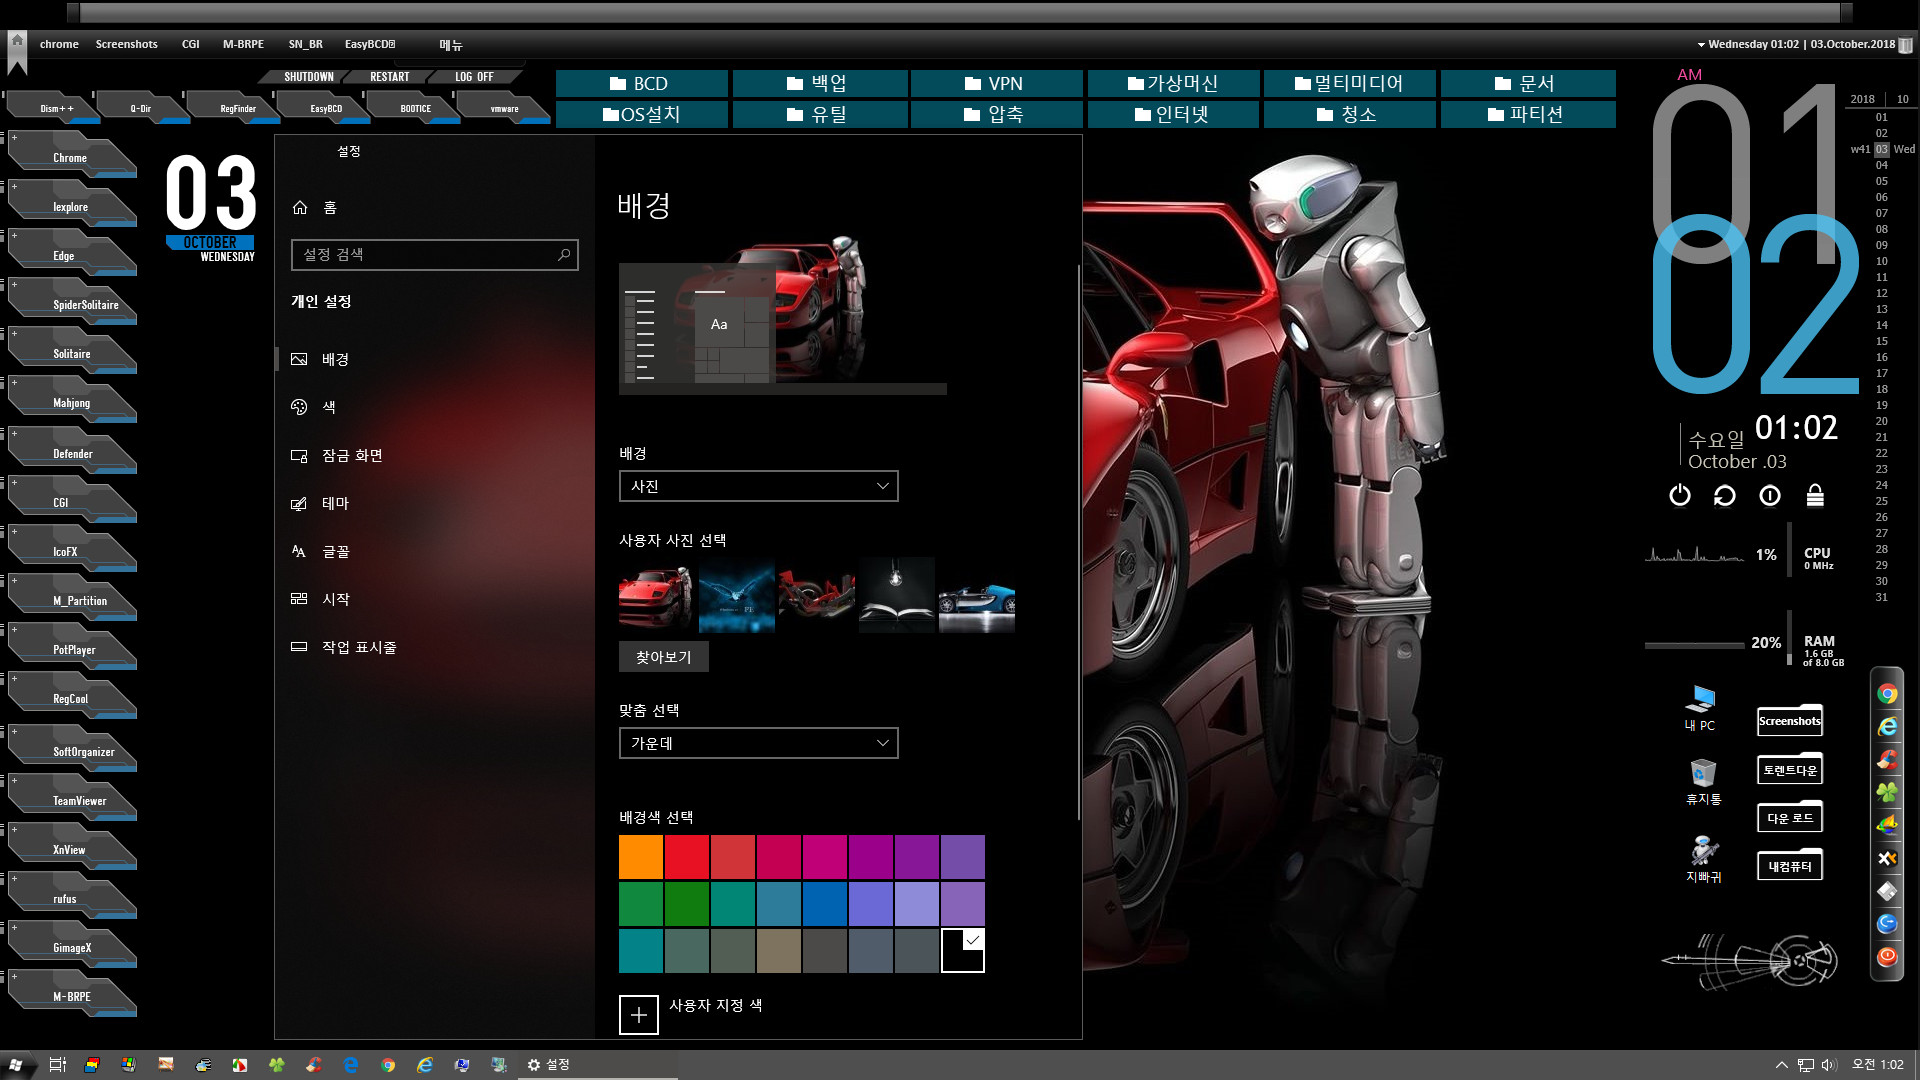The image size is (1920, 1080).
Task: Open the EasyBCD item in the top bar
Action: pos(370,45)
